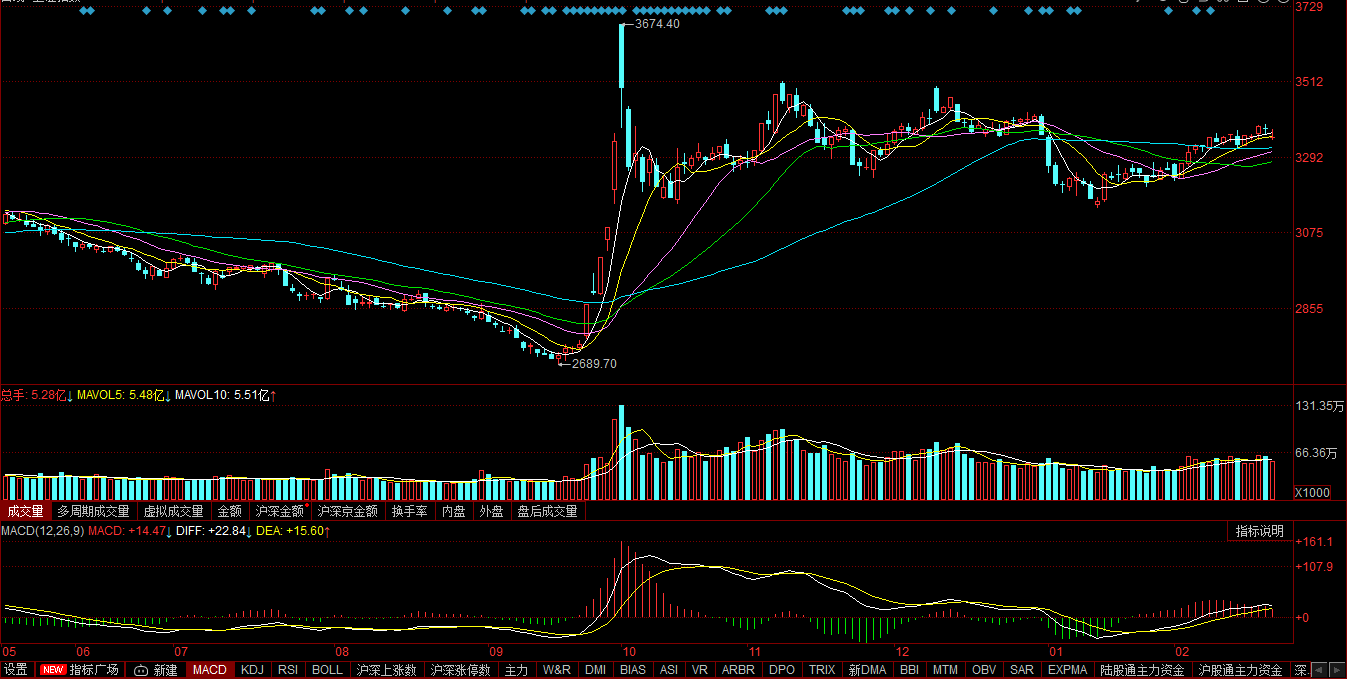Switch to 盘后成交量 tab
Image resolution: width=1347 pixels, height=679 pixels.
pos(547,511)
